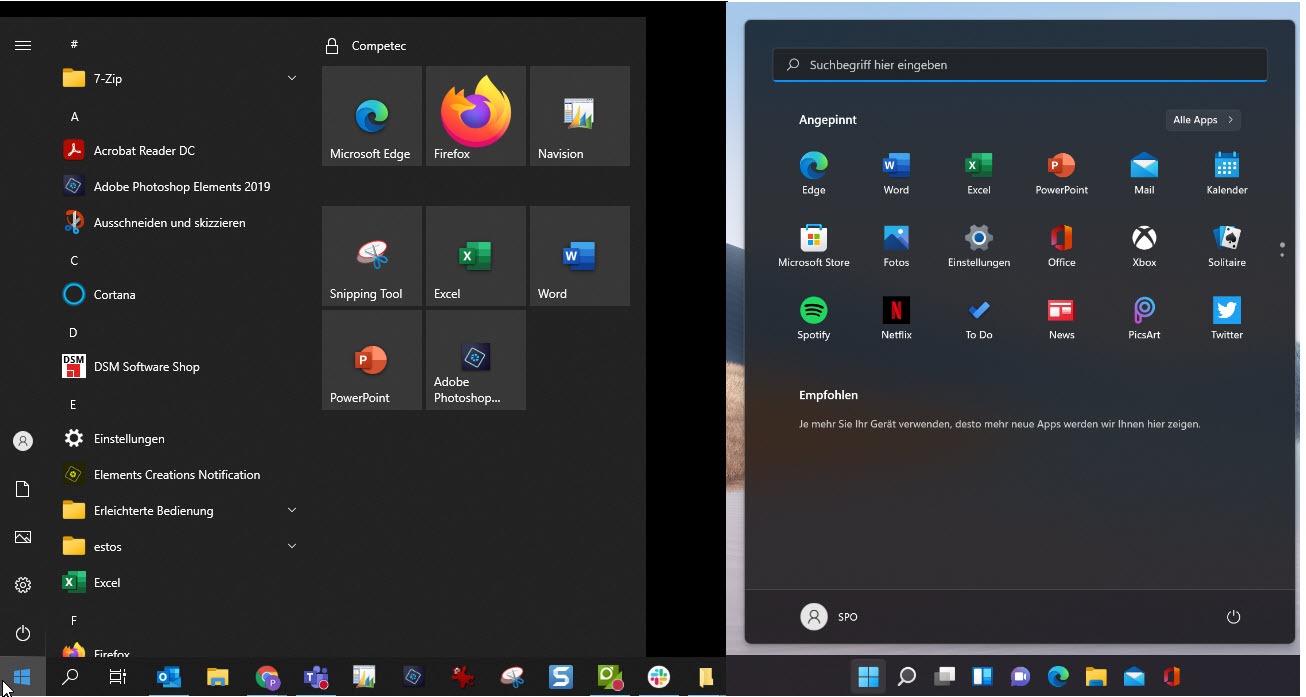The width and height of the screenshot is (1306, 697).
Task: Launch PicsArt from pinned apps
Action: click(1144, 319)
